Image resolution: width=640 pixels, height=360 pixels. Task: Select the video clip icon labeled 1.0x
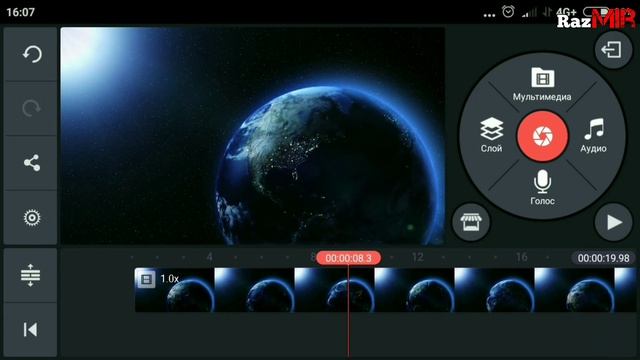pyautogui.click(x=146, y=279)
